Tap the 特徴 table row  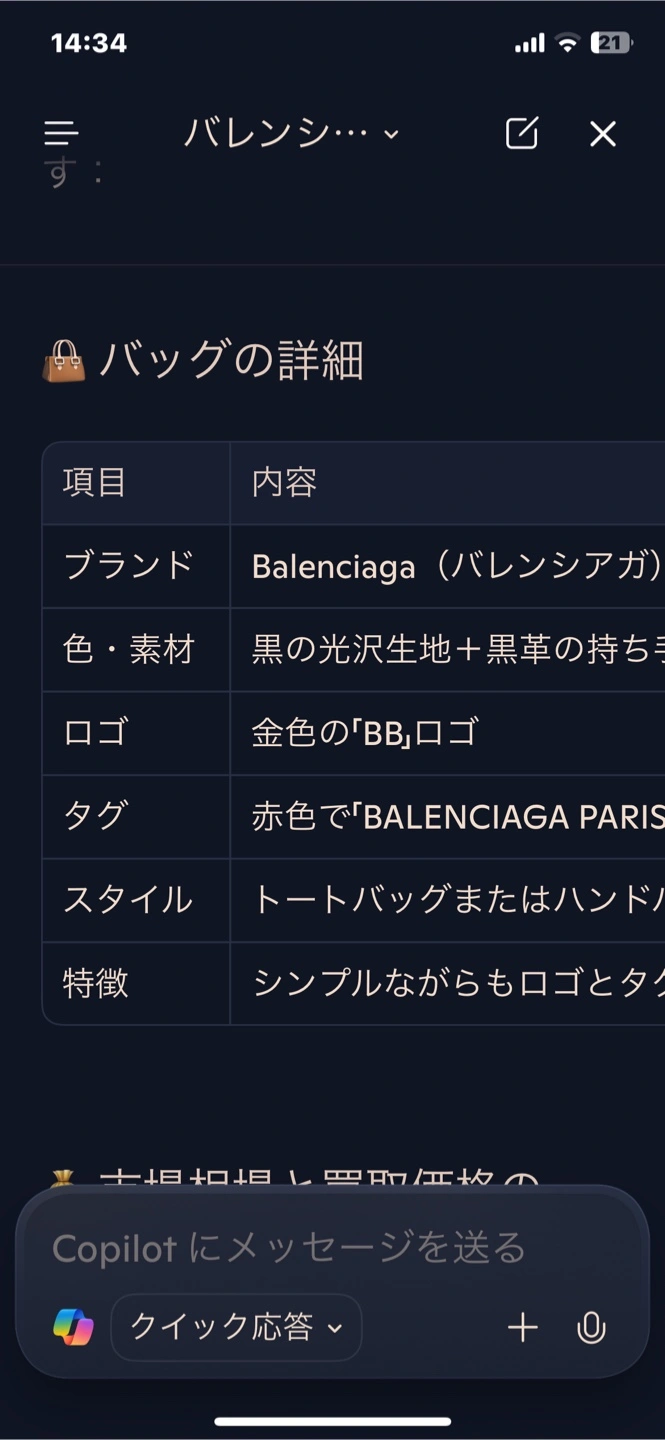click(354, 983)
